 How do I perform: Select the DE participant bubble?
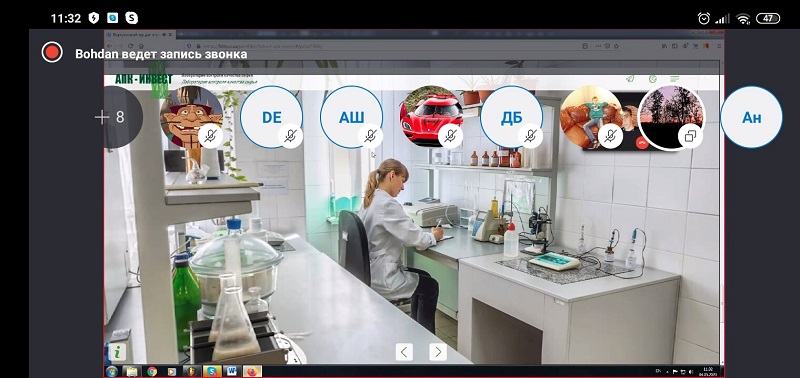pyautogui.click(x=271, y=117)
